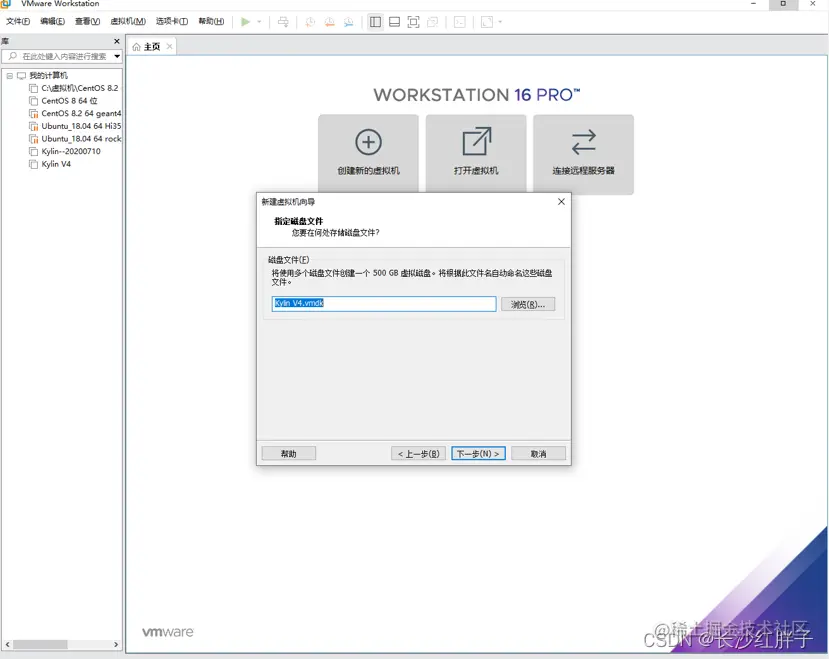
Task: Collapse the 我的计算机 tree node
Action: coord(10,76)
